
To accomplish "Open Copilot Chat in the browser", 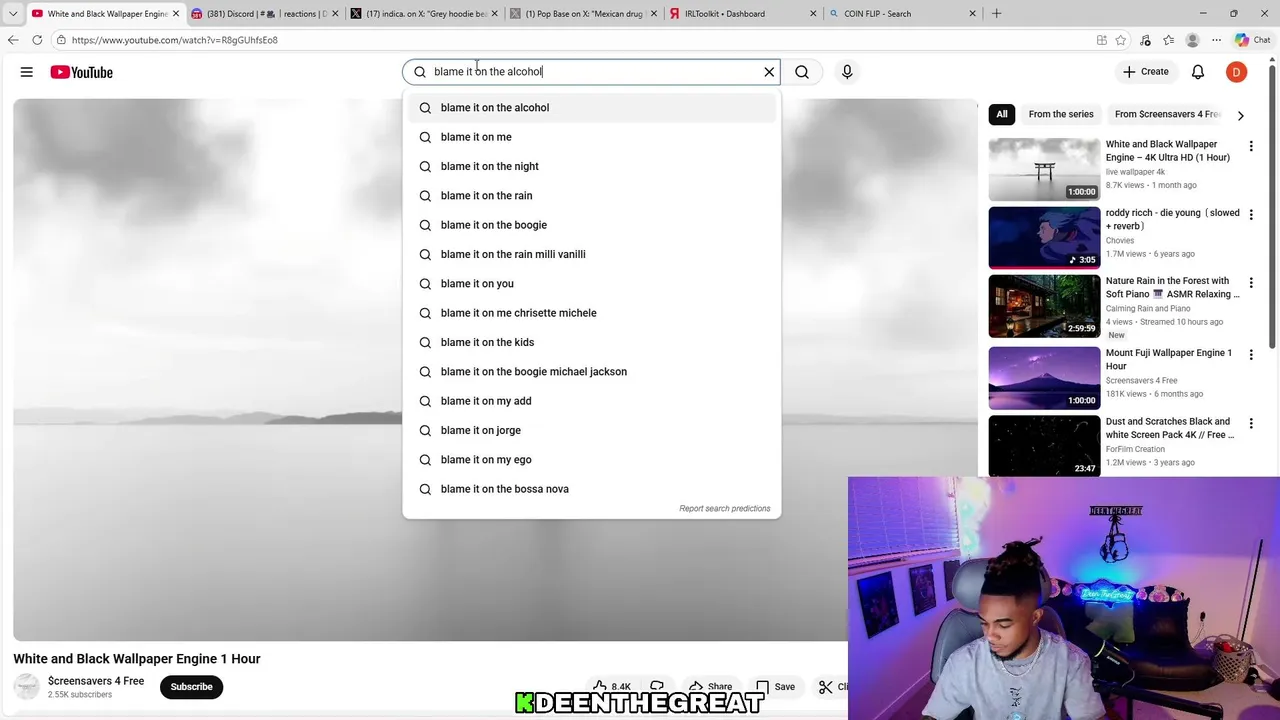I will coord(1252,40).
